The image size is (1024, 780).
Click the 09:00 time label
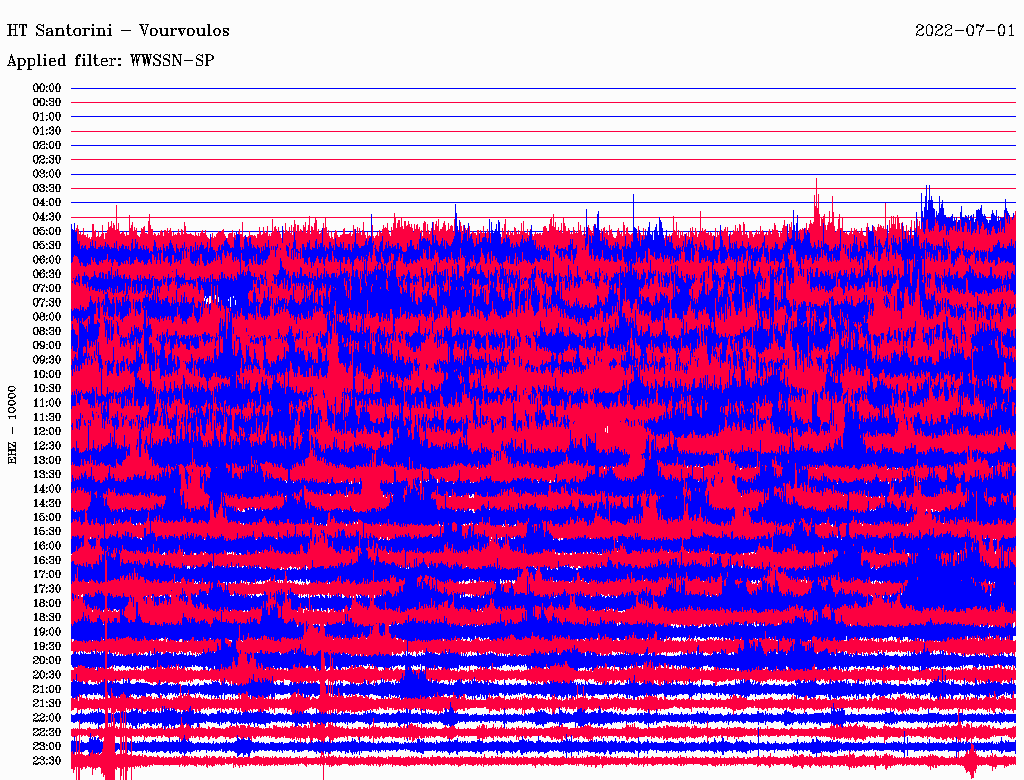(x=47, y=345)
